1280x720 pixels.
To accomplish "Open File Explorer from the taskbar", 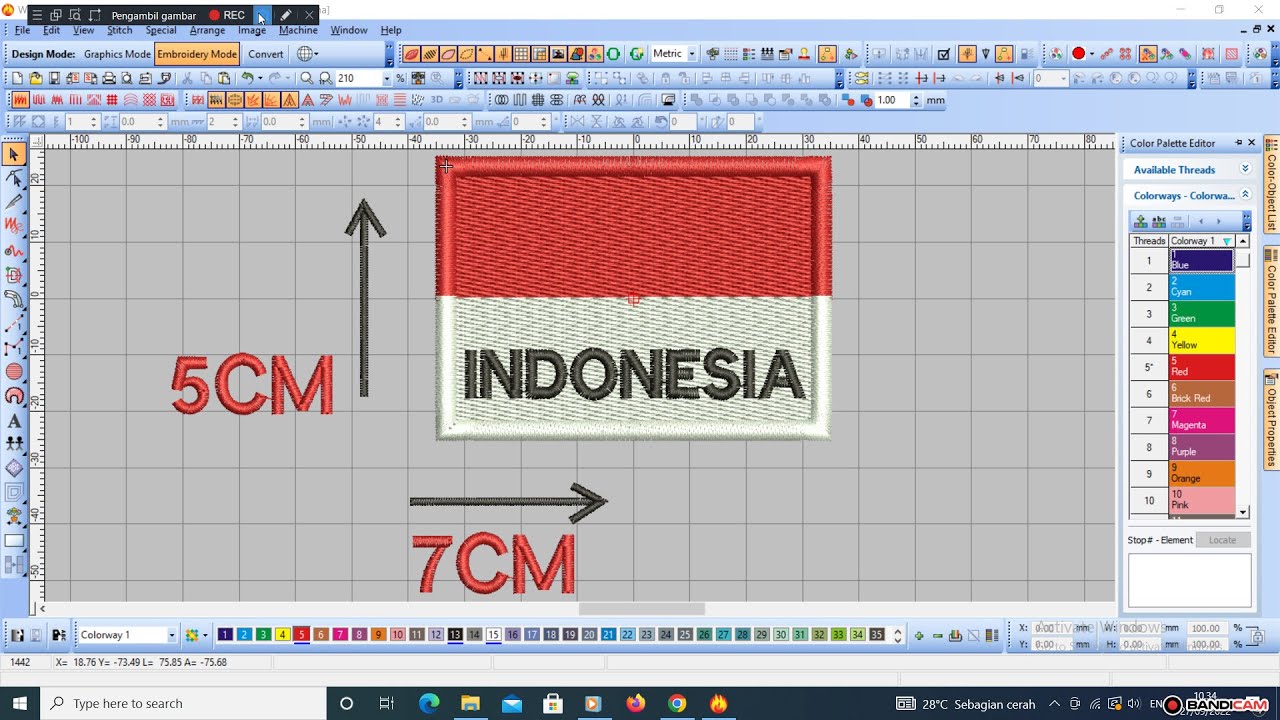I will click(x=470, y=703).
